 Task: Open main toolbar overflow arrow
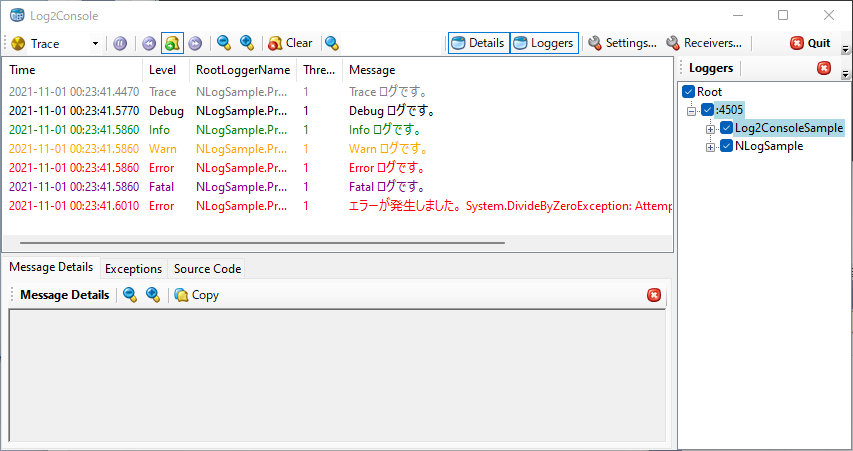845,50
